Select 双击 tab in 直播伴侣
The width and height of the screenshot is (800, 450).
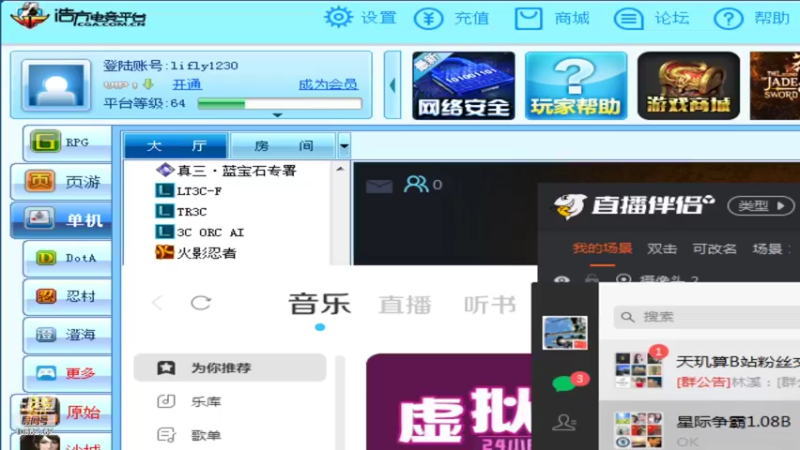point(662,248)
